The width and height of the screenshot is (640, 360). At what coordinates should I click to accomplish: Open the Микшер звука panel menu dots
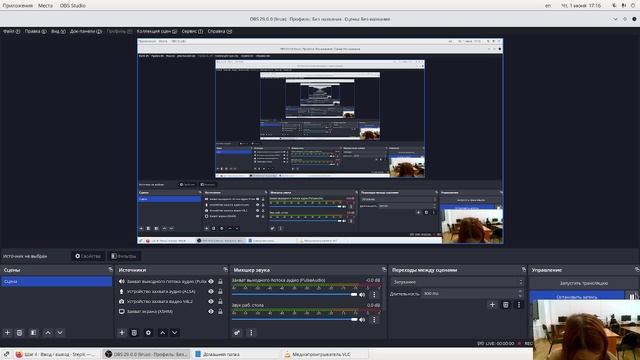pyautogui.click(x=251, y=333)
